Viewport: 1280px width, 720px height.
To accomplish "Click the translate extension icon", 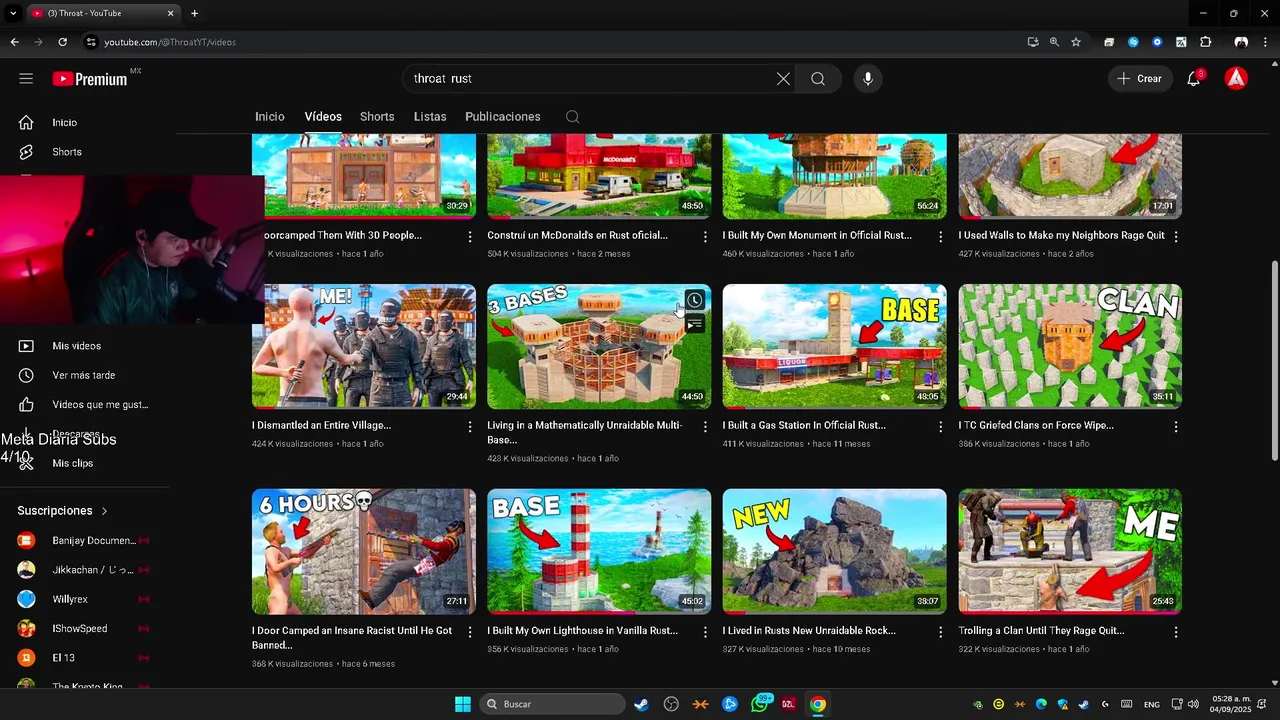I will coord(1181,42).
